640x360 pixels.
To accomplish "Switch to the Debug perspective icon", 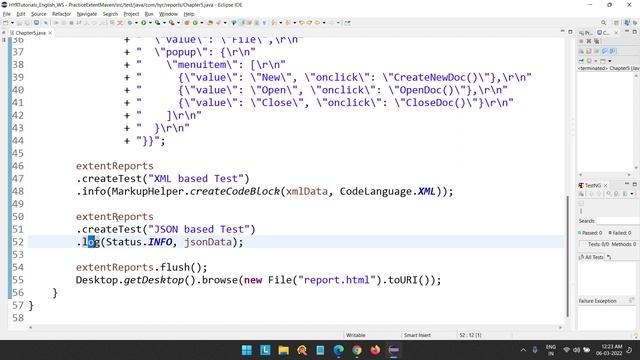I will coord(635,22).
